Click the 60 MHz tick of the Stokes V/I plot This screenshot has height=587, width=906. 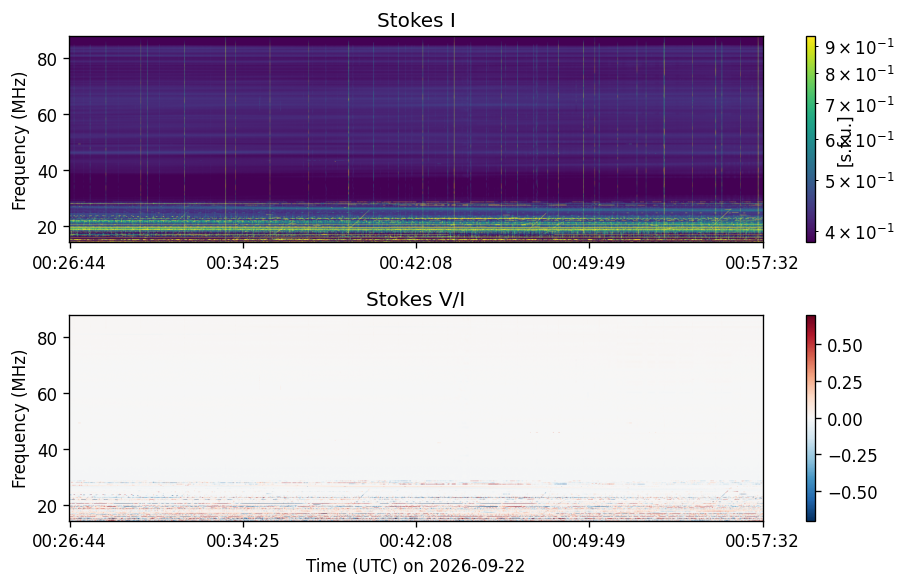(47, 394)
